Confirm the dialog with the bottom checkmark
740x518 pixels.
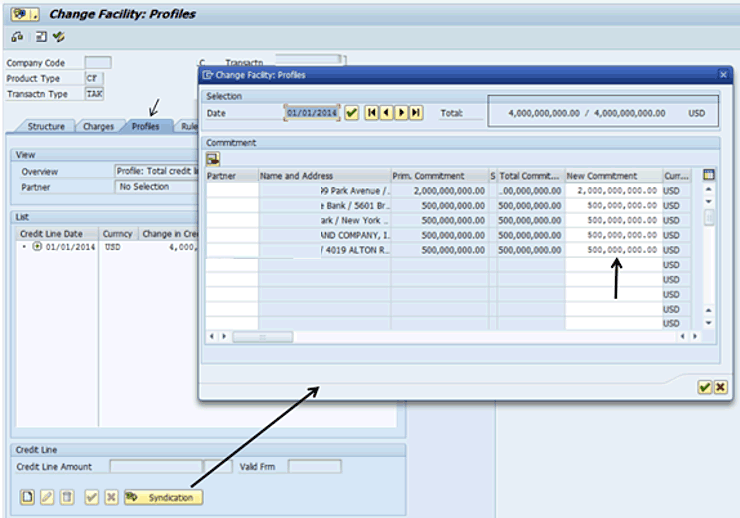[704, 387]
